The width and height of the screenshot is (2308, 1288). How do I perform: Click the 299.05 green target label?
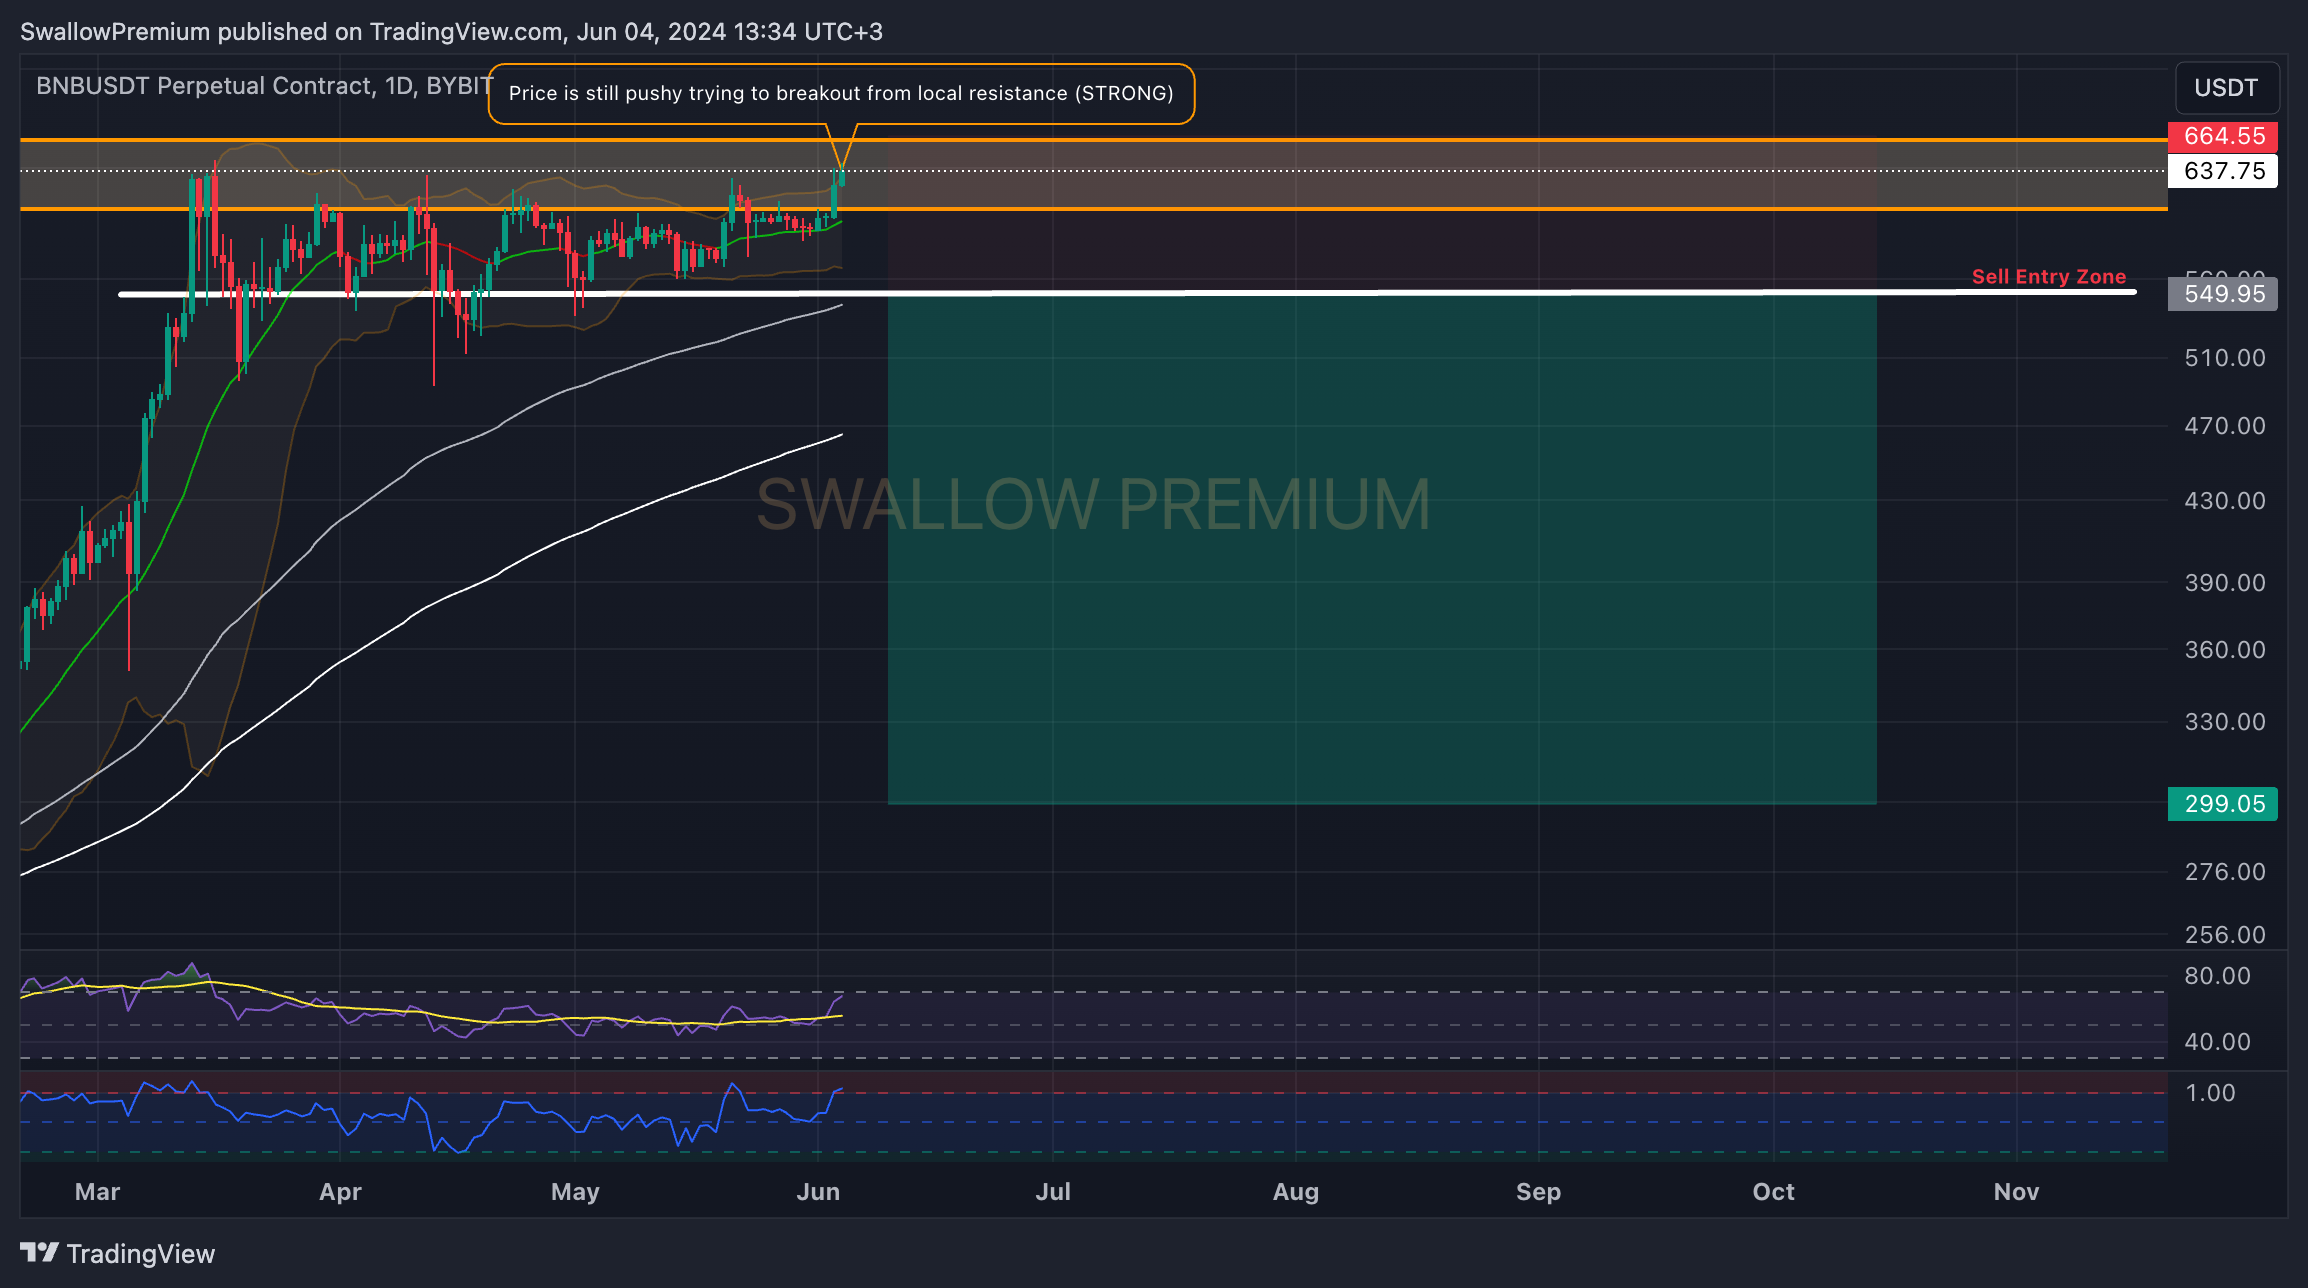pyautogui.click(x=2223, y=804)
